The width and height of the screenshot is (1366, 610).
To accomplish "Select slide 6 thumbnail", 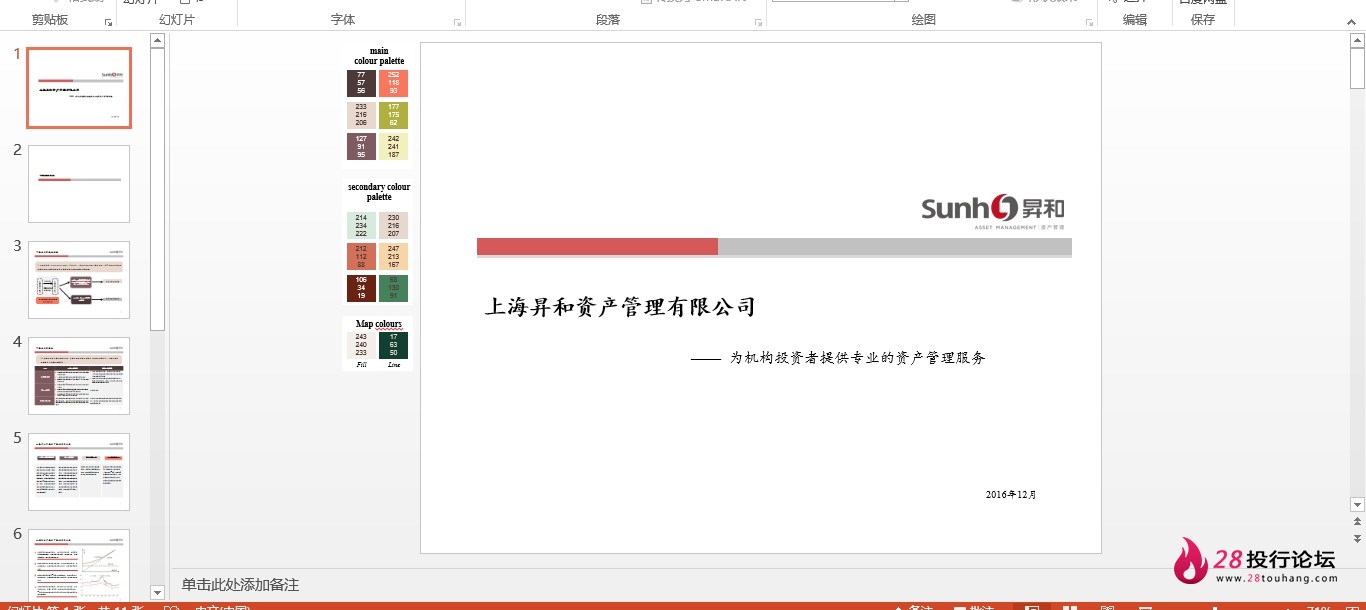I will click(79, 564).
